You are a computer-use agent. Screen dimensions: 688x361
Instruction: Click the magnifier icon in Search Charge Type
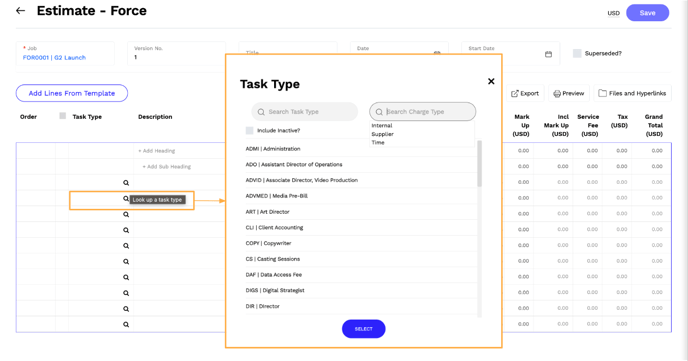click(379, 112)
